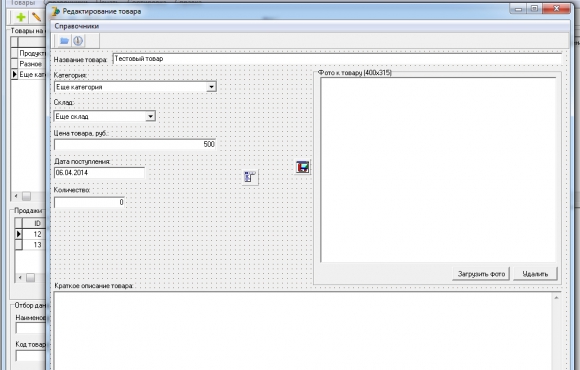Image resolution: width=580 pixels, height=370 pixels.
Task: Click the pencil edit icon
Action: [x=36, y=17]
